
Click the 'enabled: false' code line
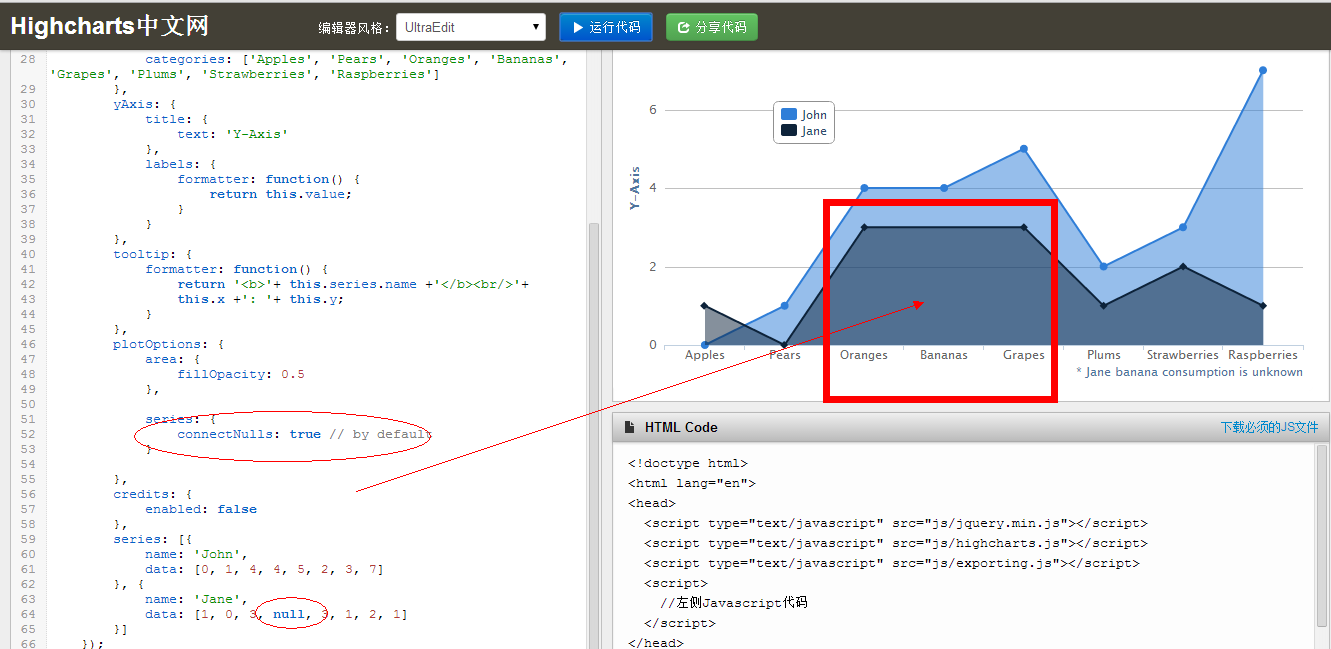(x=201, y=509)
